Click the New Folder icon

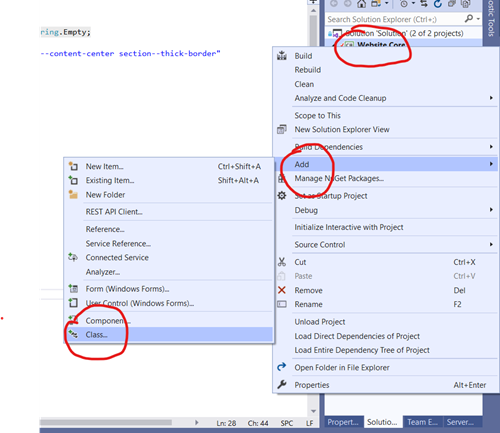[73, 194]
